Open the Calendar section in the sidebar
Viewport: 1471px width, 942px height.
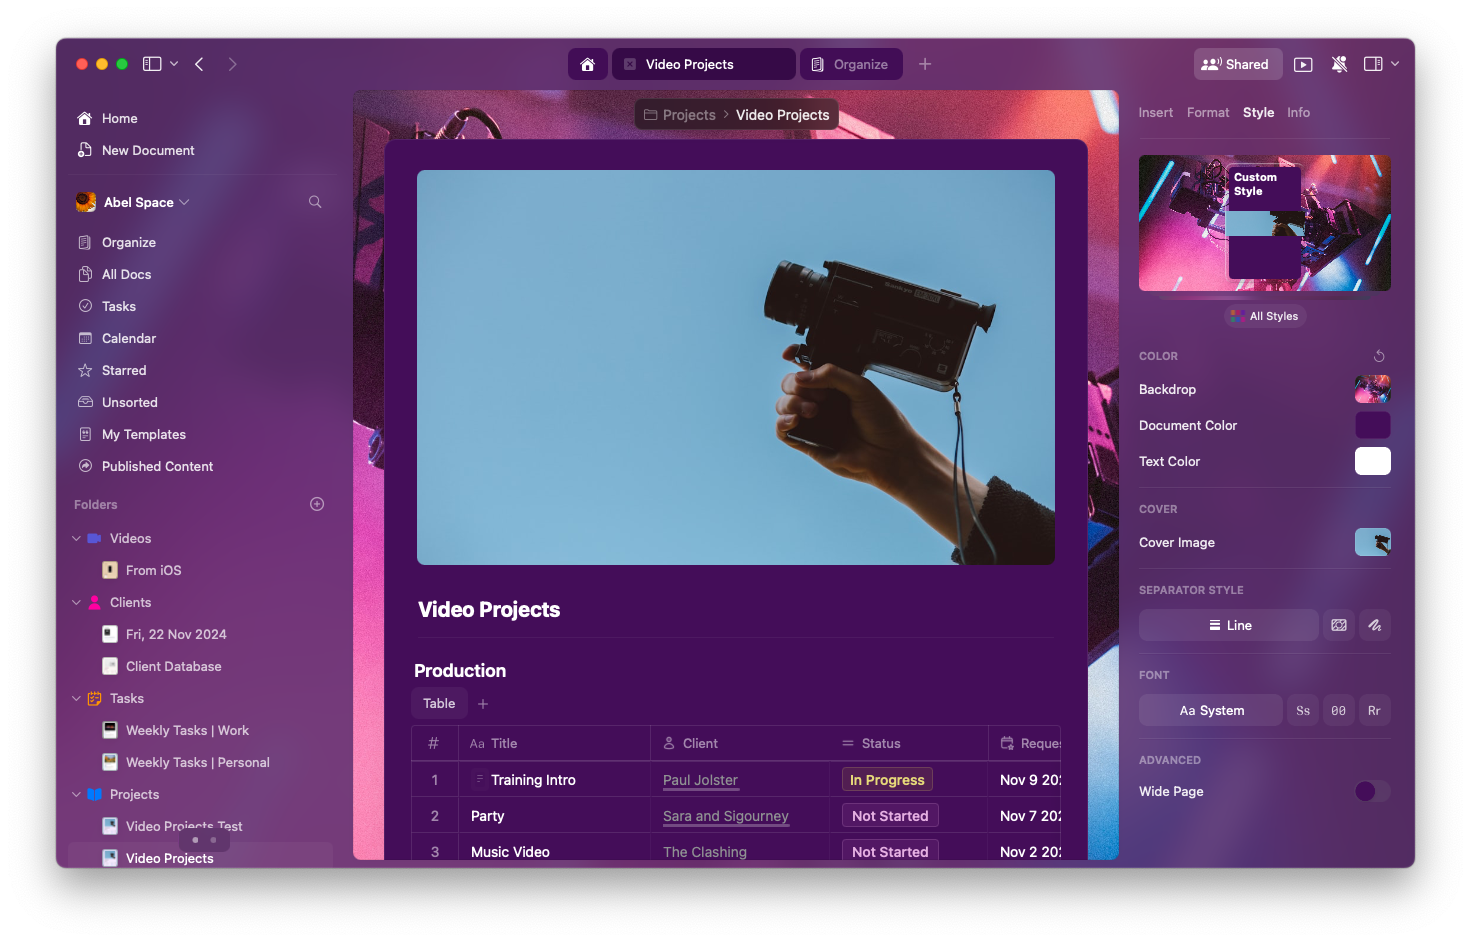(129, 338)
